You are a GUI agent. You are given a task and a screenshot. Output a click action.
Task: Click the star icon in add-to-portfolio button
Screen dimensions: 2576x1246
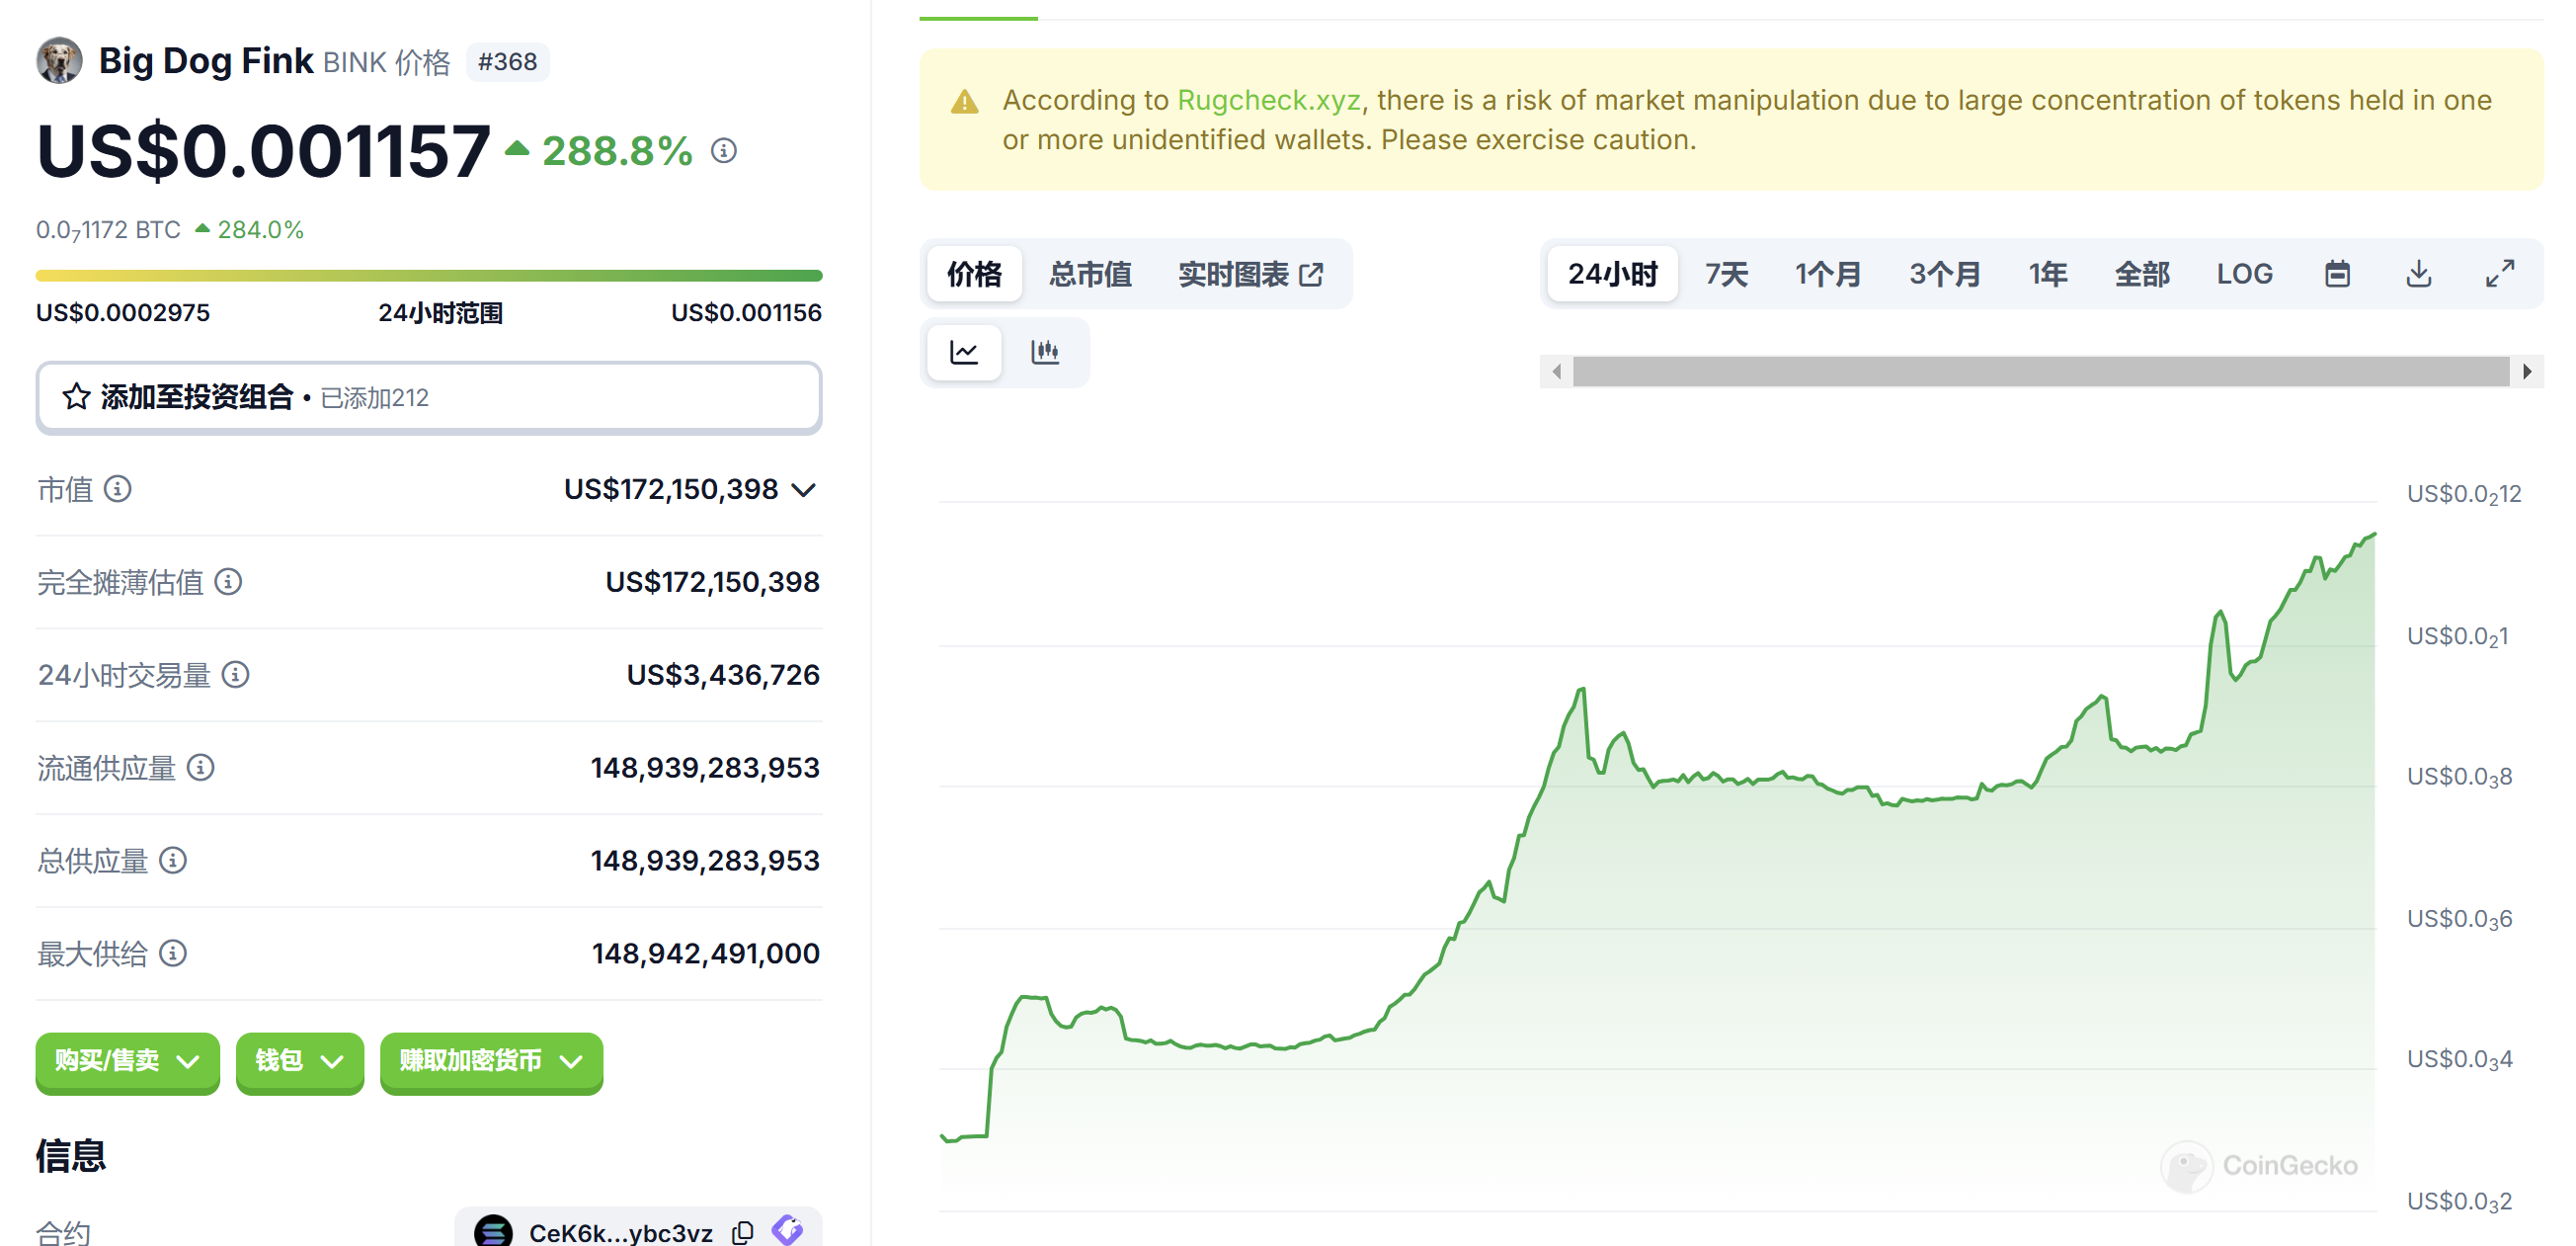76,397
